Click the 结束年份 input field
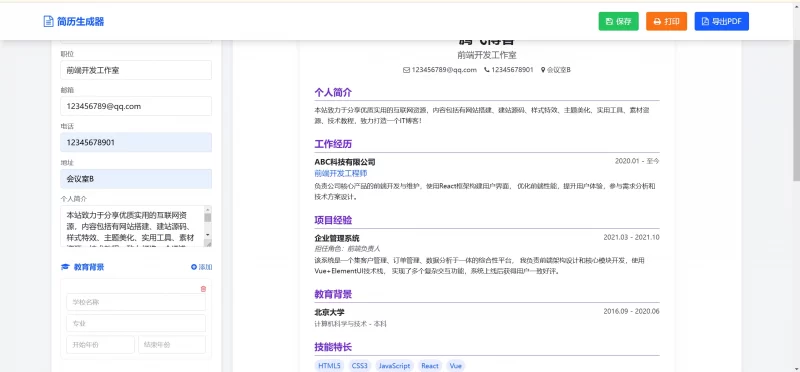Screen dimensions: 800x372 coord(172,344)
